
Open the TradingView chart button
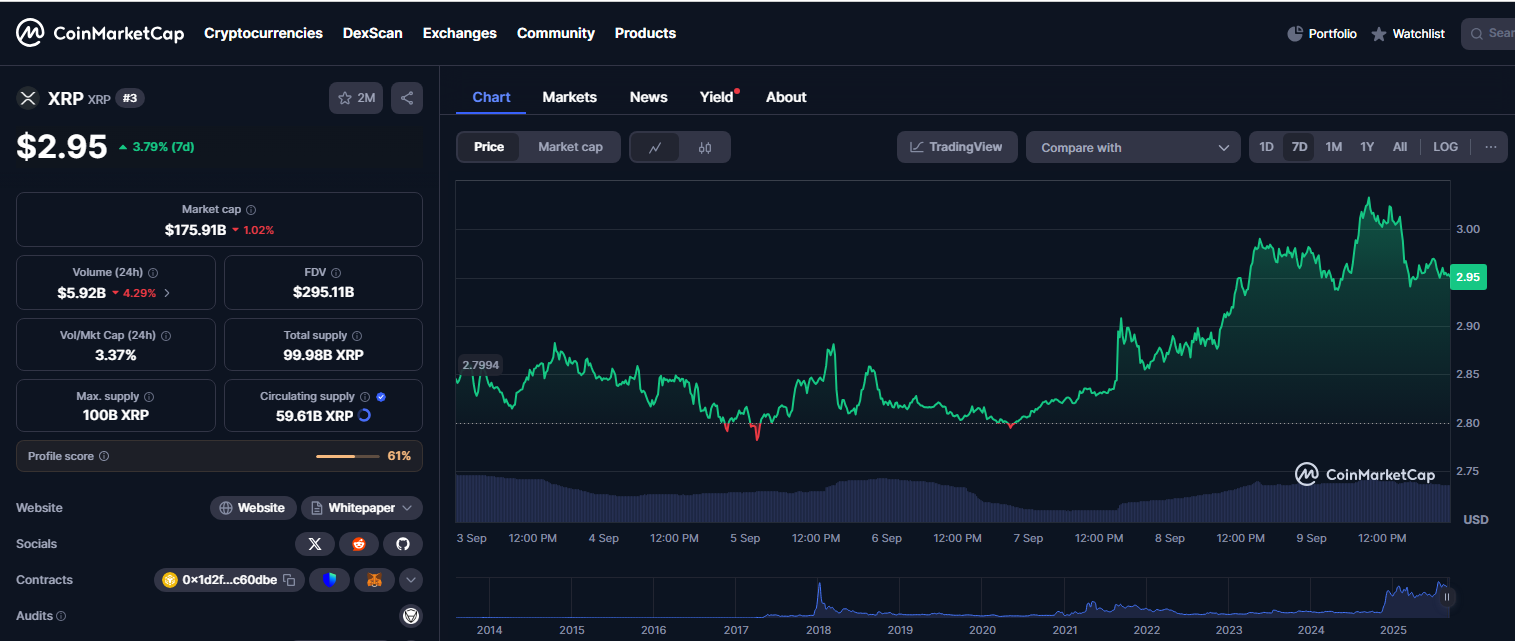point(956,147)
